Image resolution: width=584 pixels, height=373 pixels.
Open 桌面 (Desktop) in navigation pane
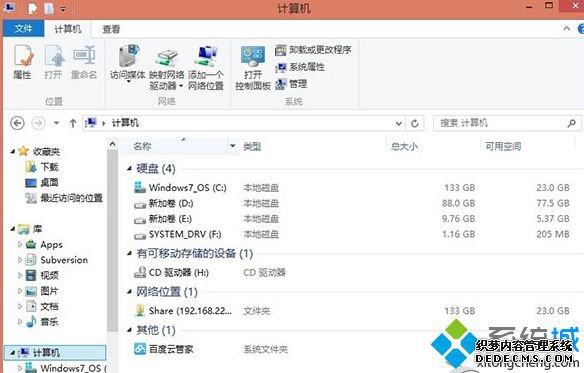pos(50,183)
